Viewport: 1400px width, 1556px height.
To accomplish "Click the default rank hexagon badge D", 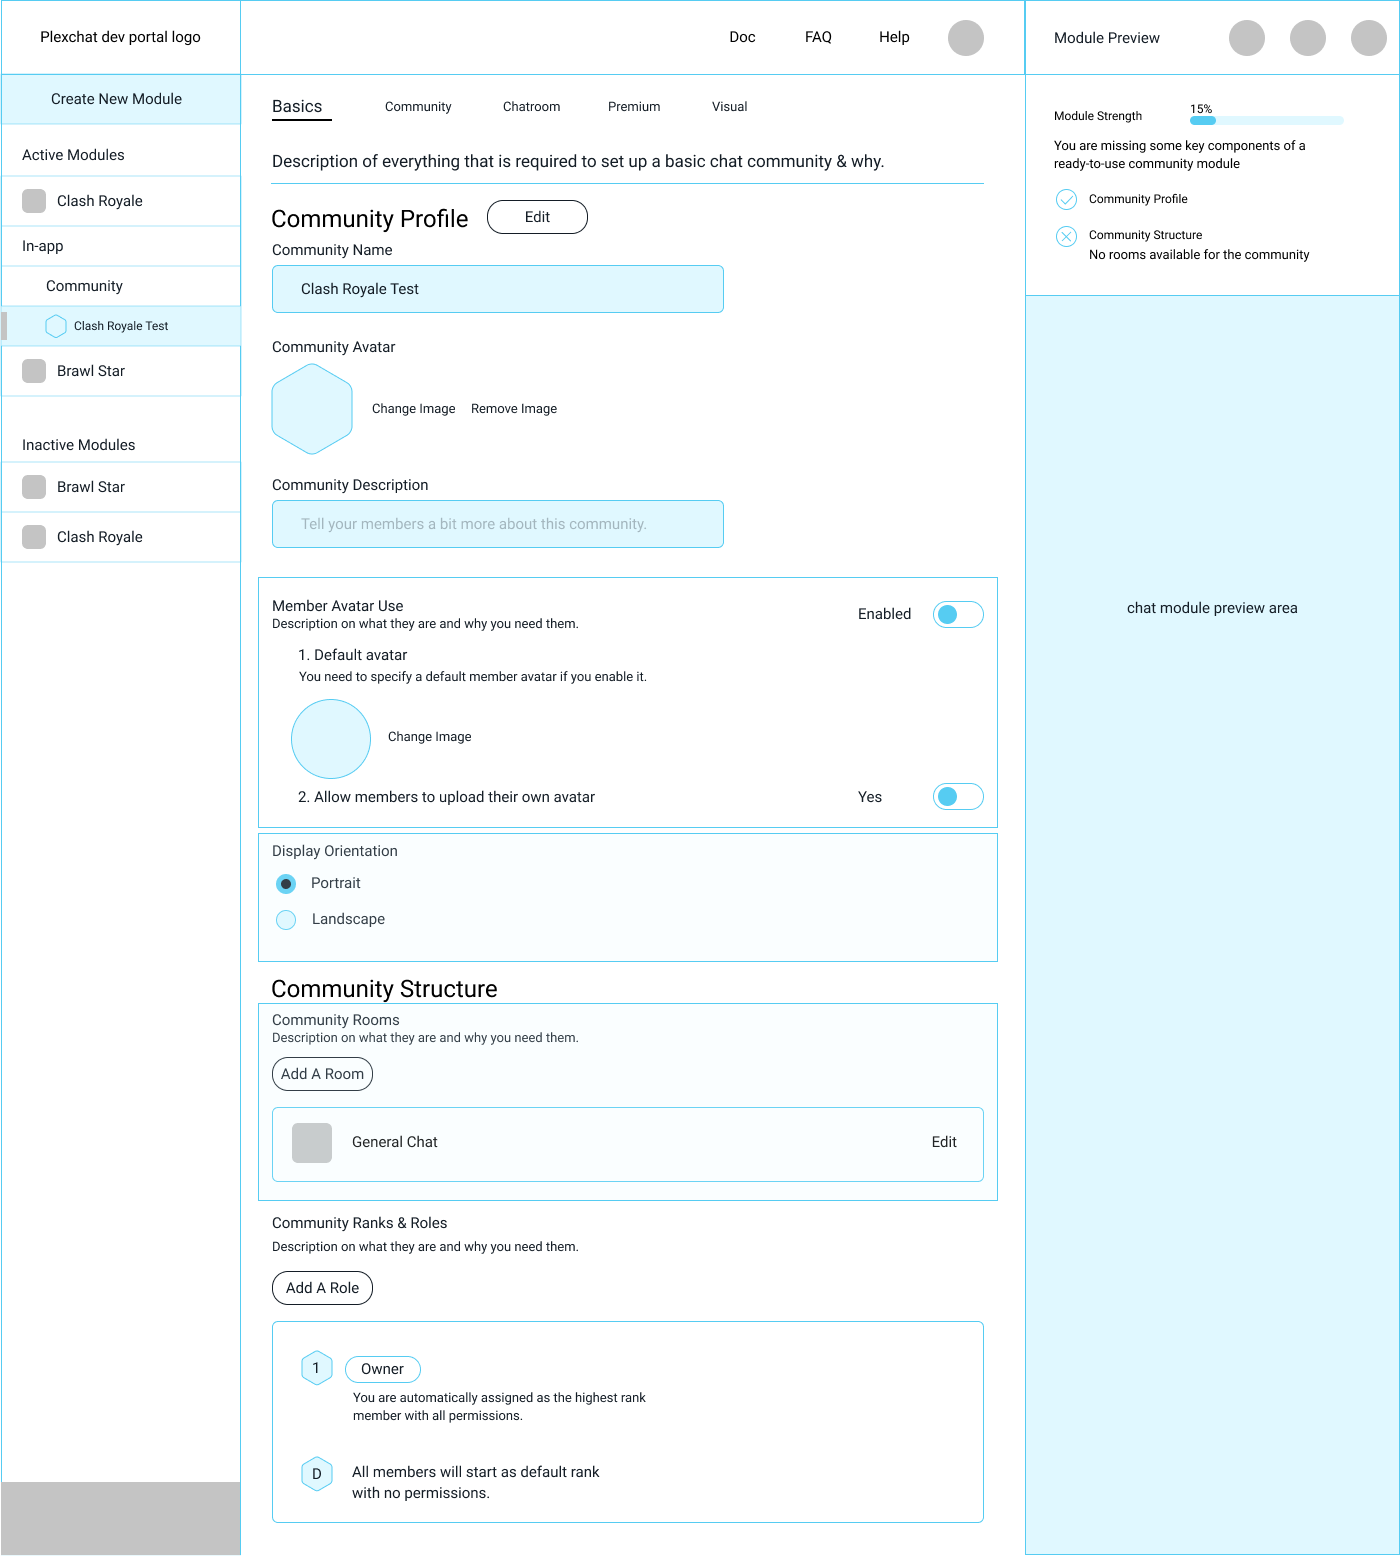I will [x=317, y=1474].
